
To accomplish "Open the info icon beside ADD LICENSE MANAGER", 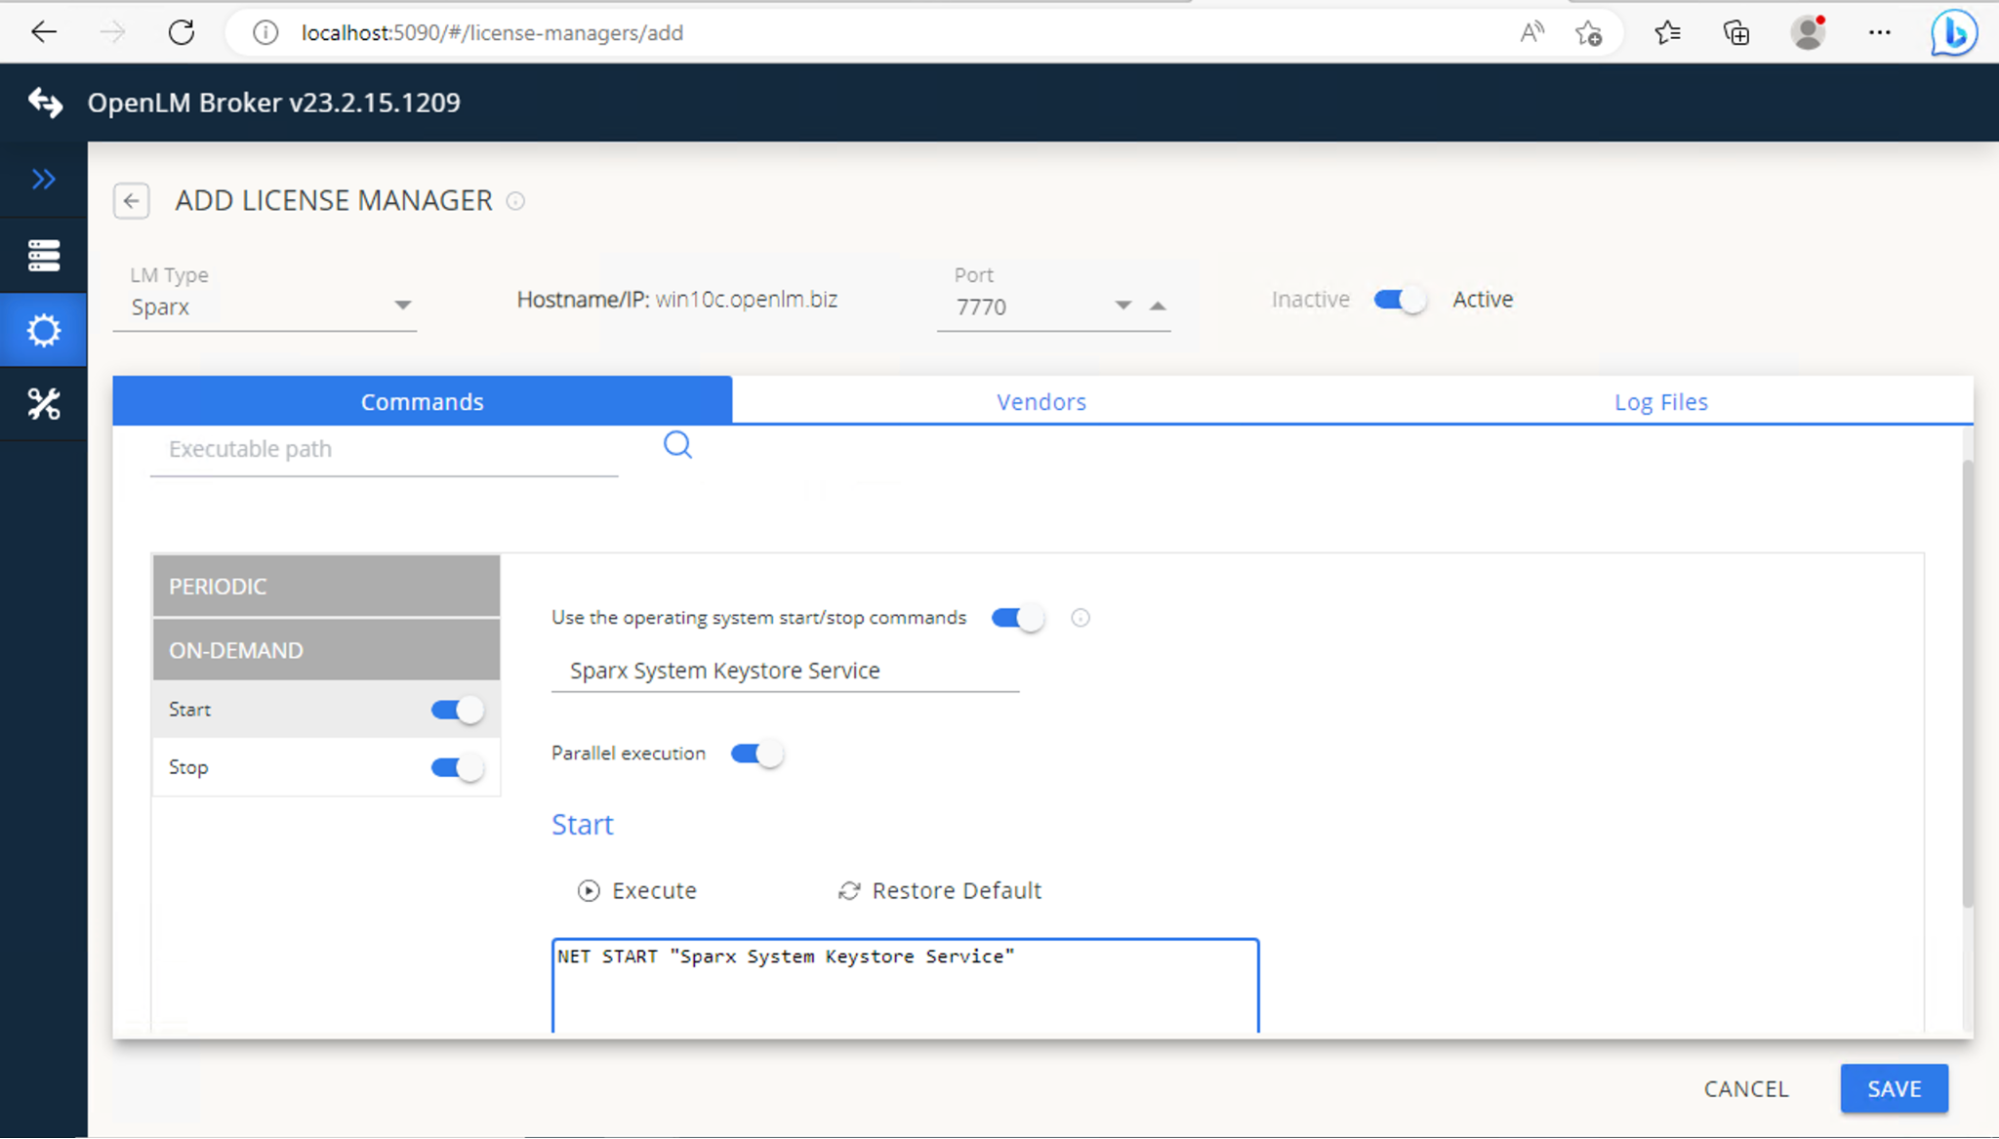I will click(515, 201).
